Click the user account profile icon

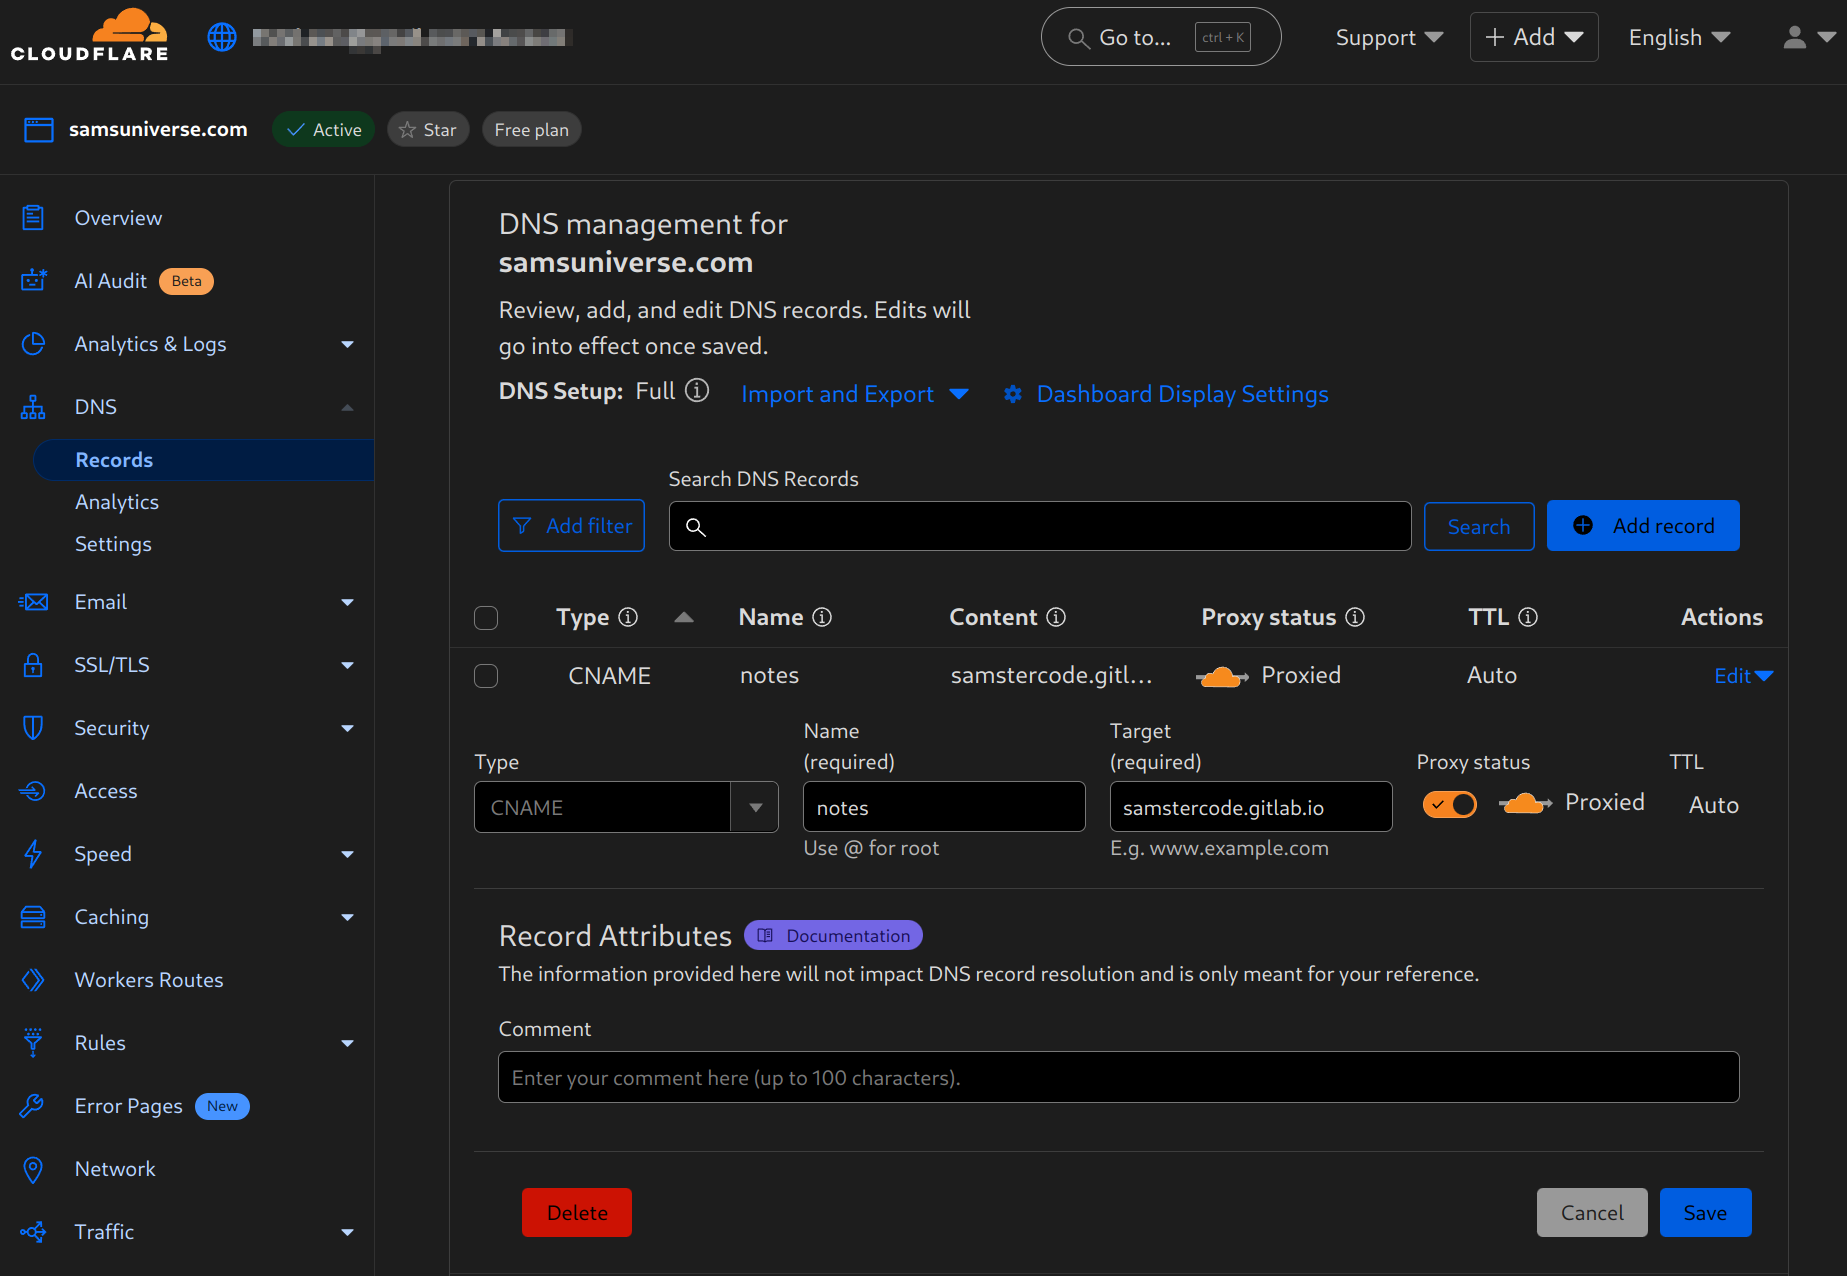click(1795, 37)
